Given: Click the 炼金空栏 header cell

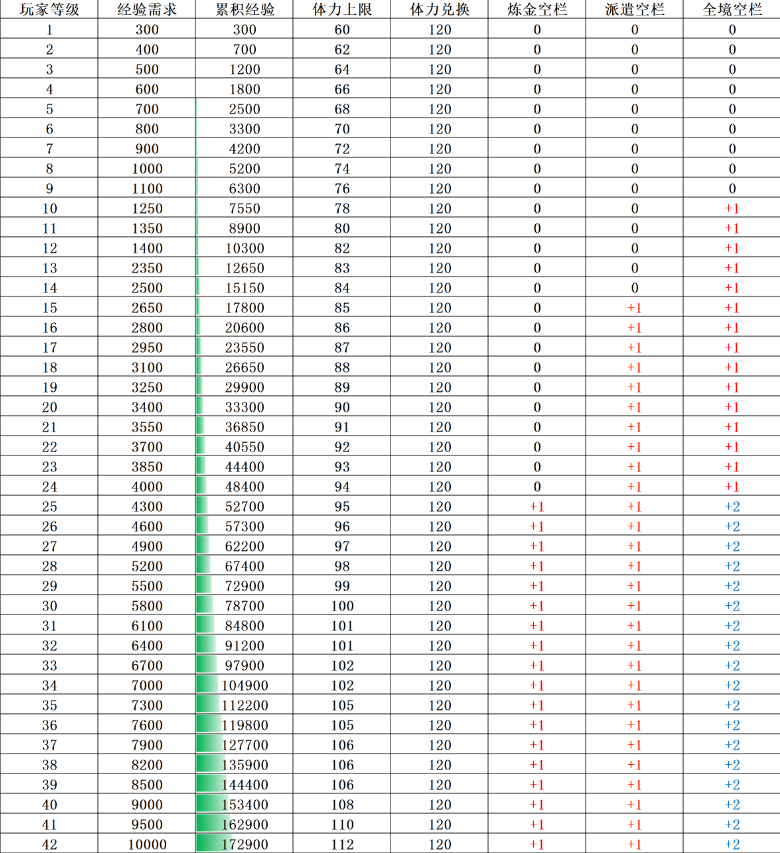Looking at the screenshot, I should point(537,9).
